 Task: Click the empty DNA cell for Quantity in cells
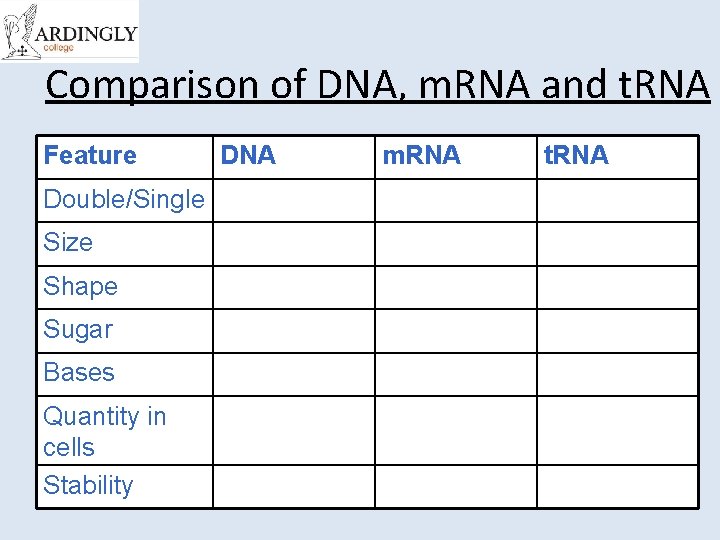coord(293,431)
